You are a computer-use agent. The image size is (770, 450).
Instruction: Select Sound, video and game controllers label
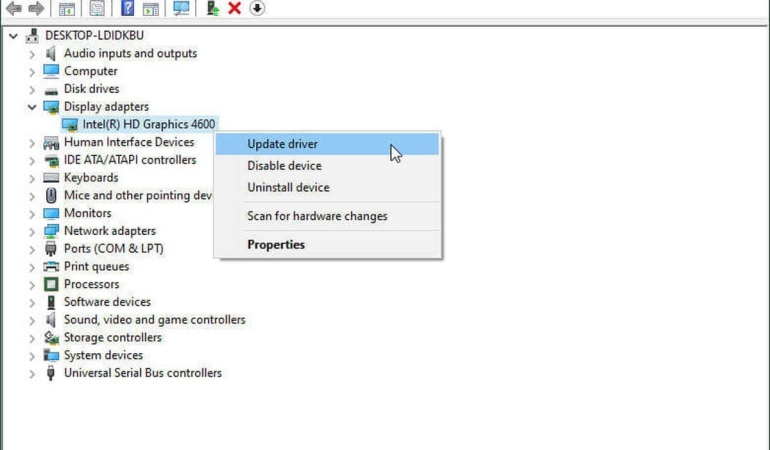pos(155,320)
